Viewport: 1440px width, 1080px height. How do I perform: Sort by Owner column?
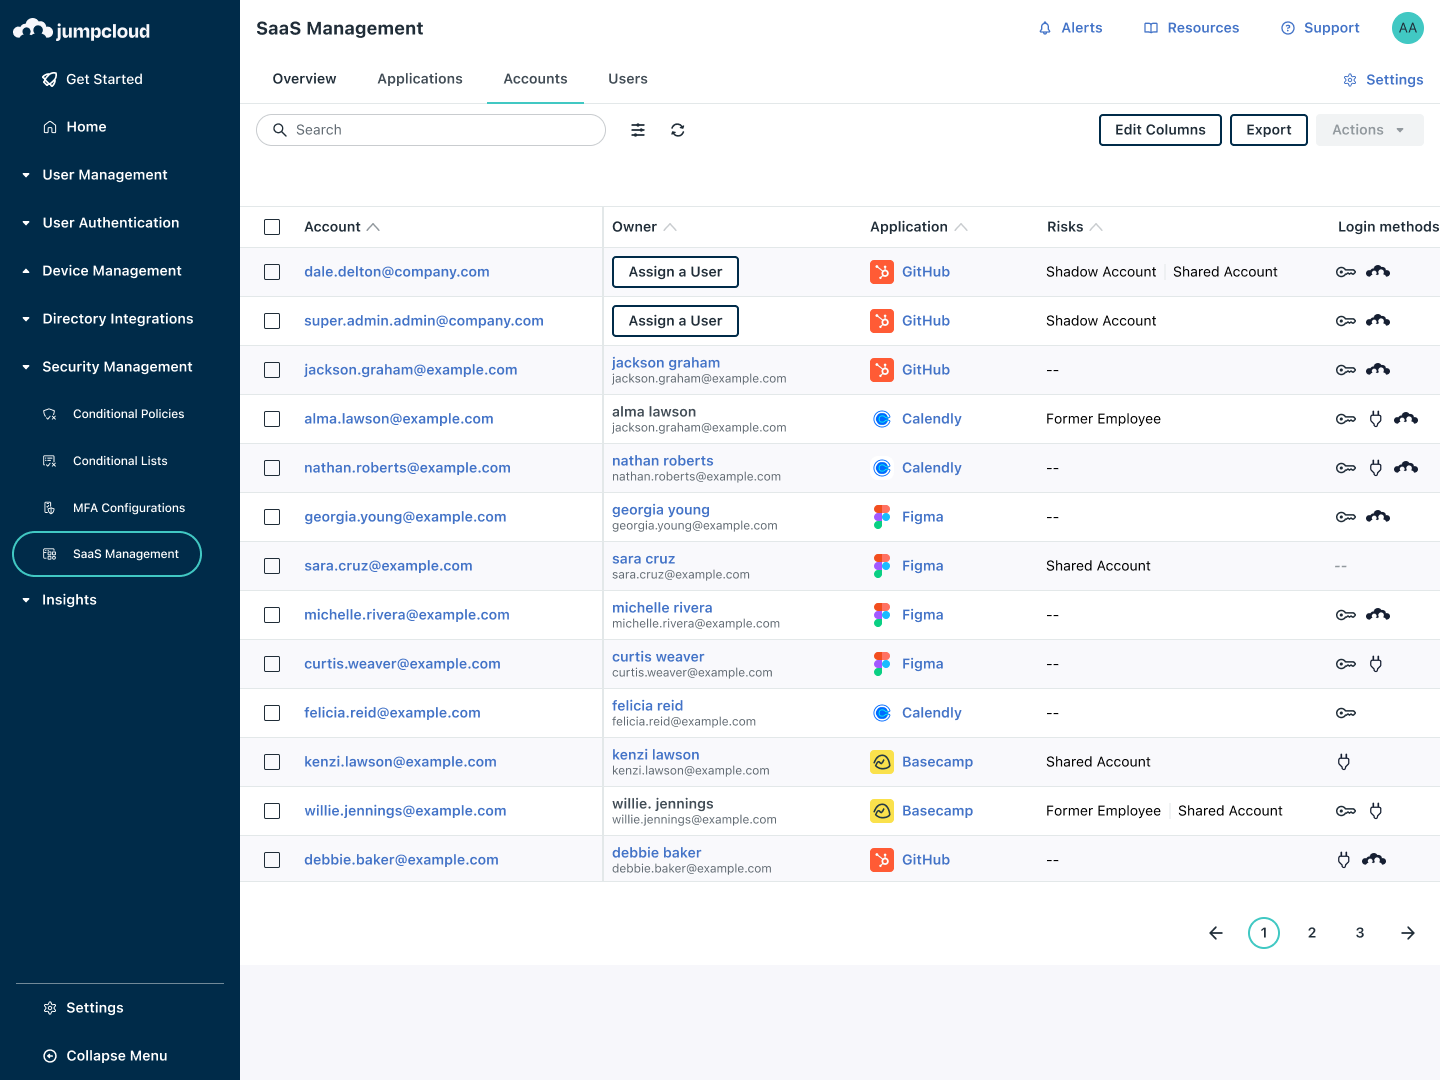[x=644, y=227]
